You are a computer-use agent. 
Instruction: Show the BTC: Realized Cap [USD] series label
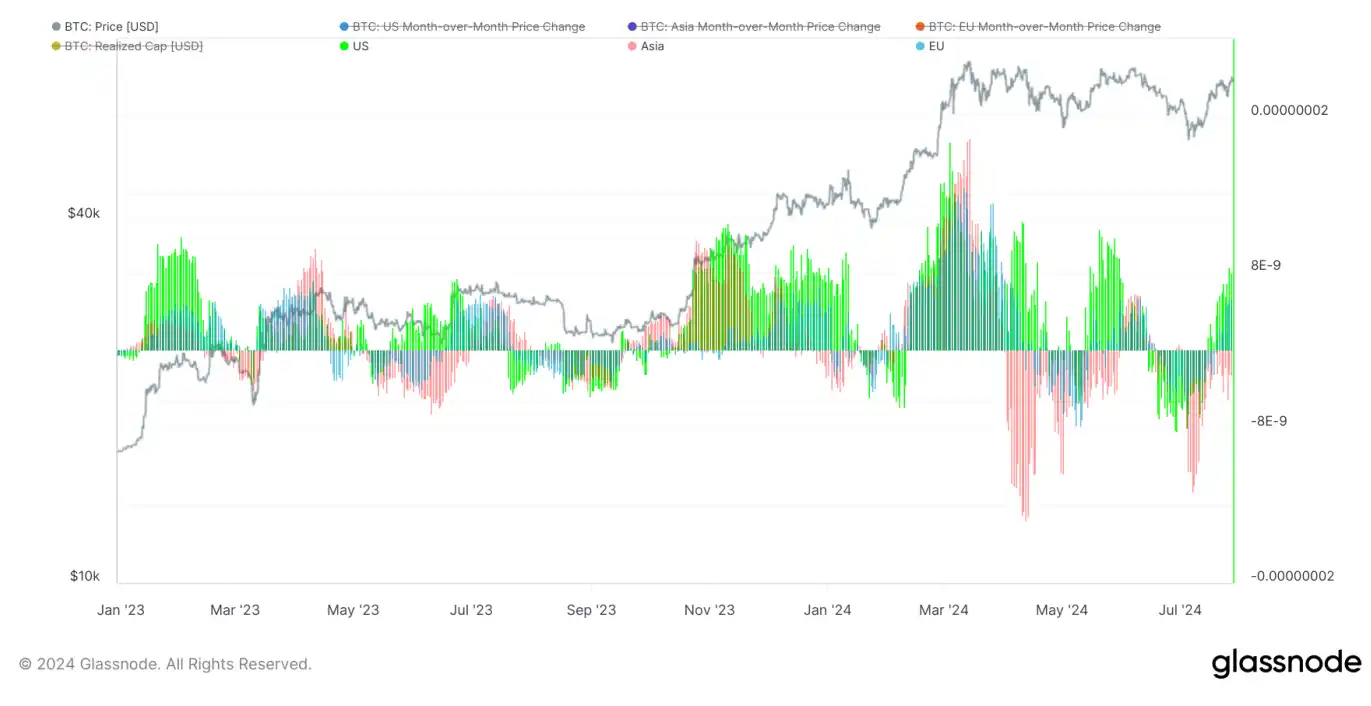[133, 47]
